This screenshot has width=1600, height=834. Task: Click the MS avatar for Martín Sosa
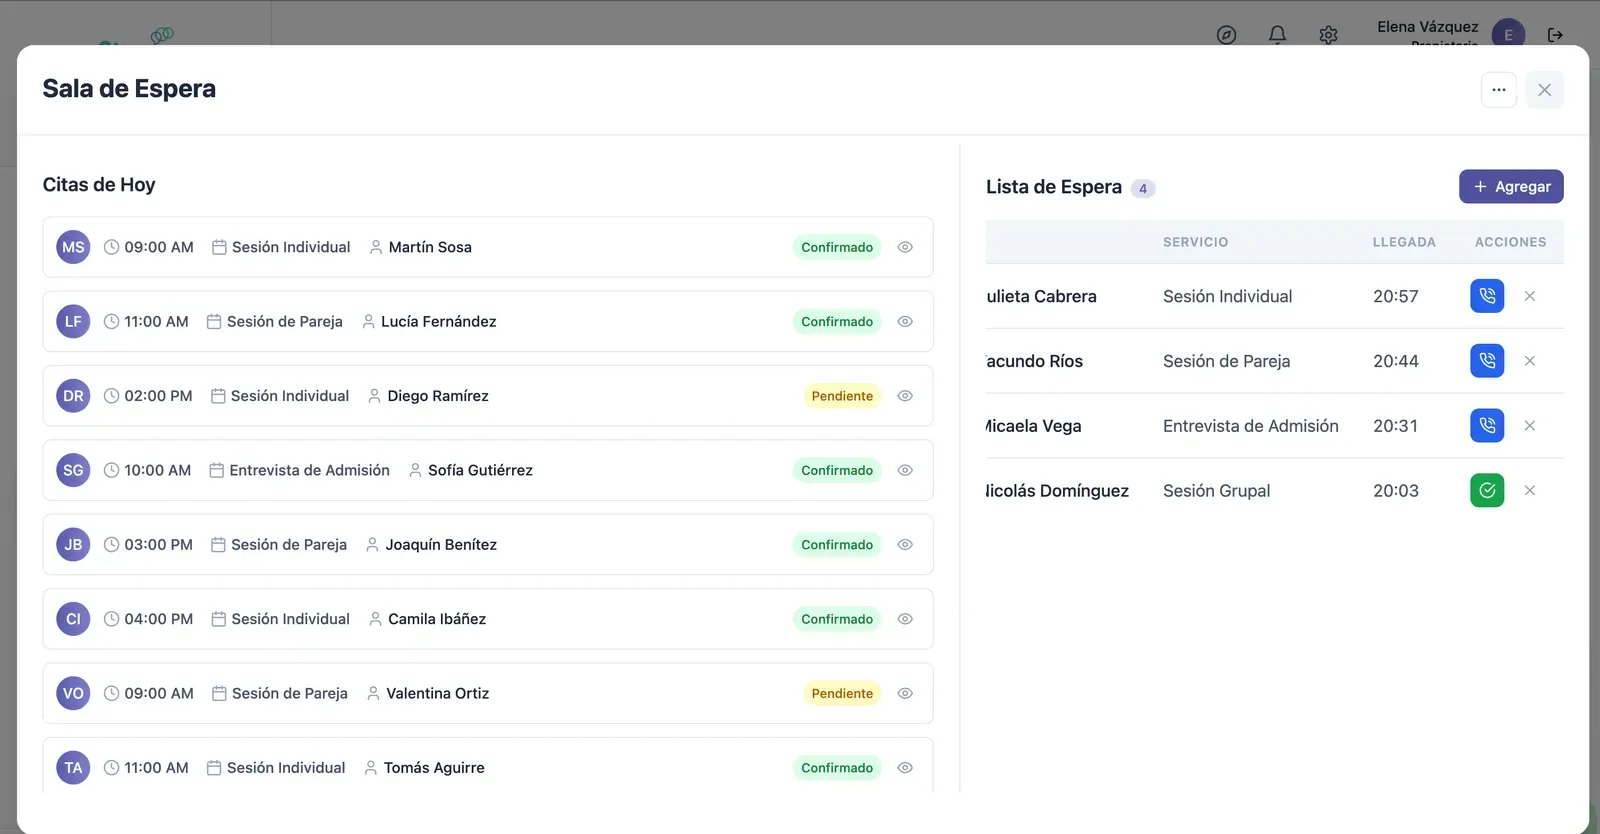tap(73, 247)
